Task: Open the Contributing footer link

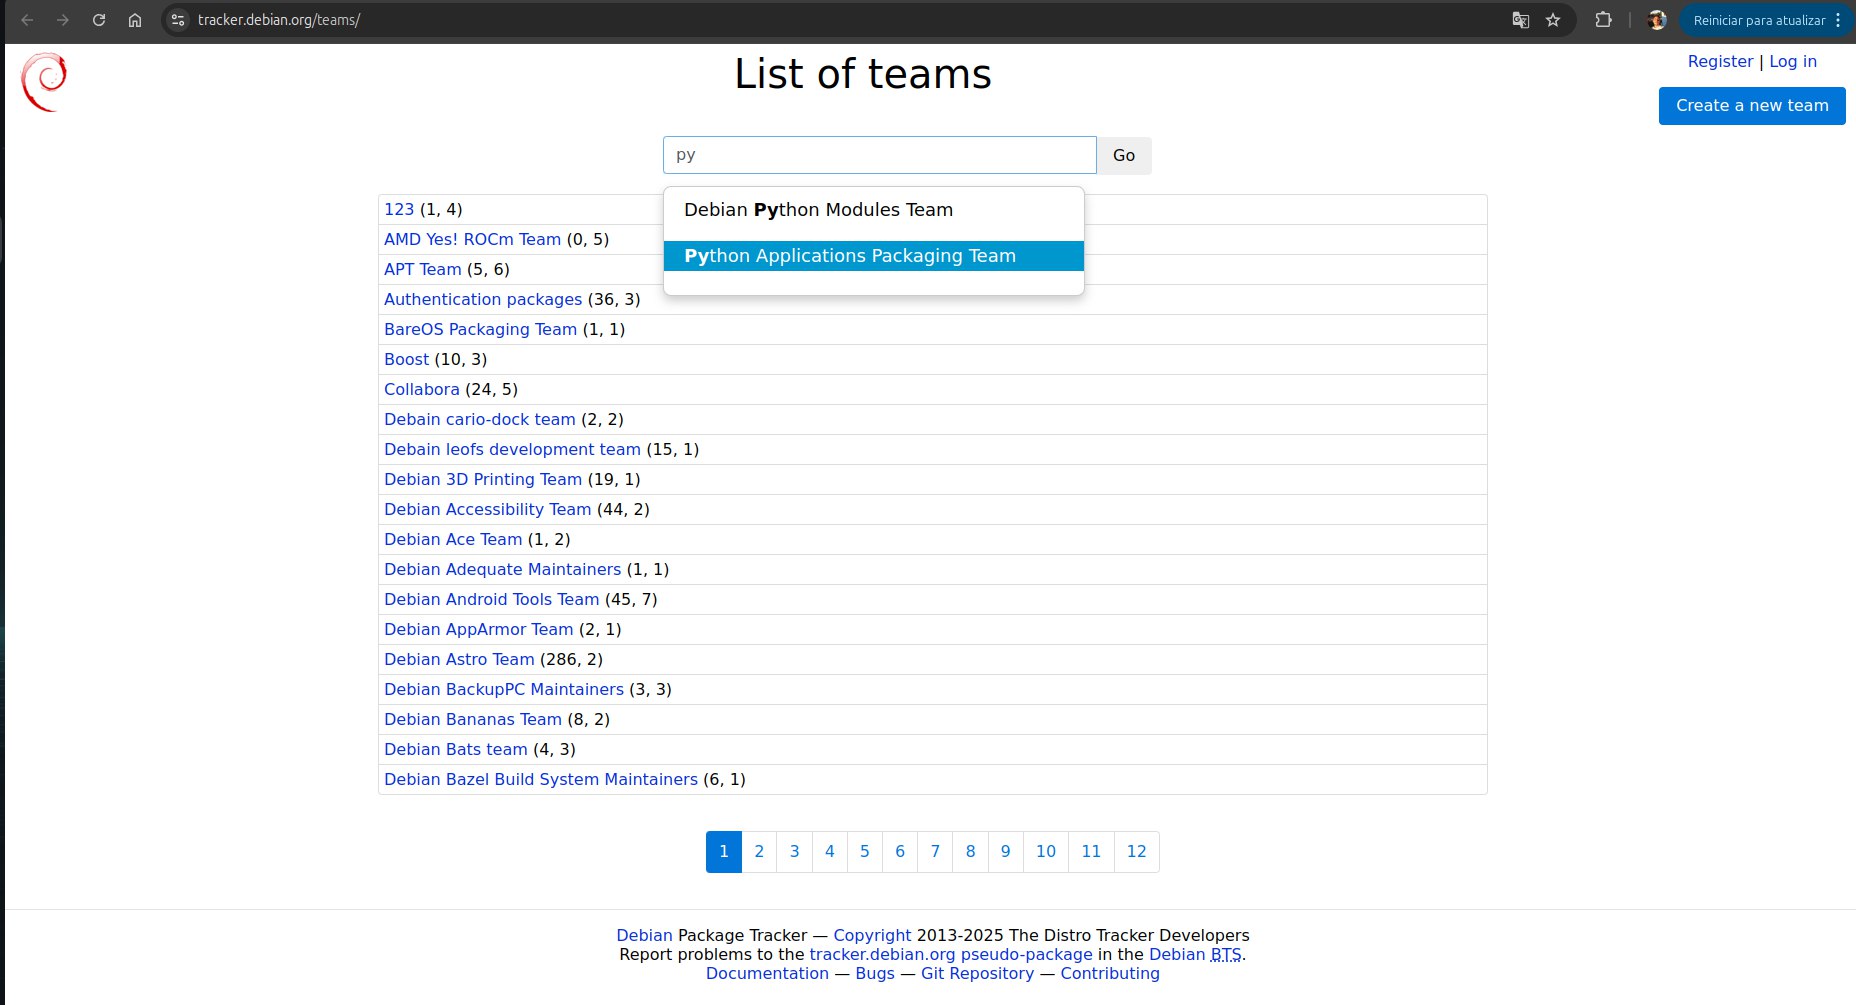Action: [x=1110, y=973]
